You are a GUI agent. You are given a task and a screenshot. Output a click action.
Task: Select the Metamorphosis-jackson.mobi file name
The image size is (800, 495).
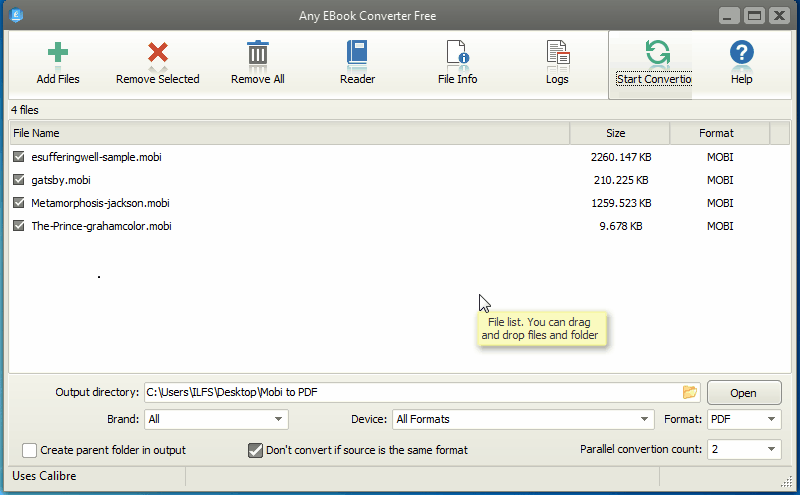tap(100, 203)
